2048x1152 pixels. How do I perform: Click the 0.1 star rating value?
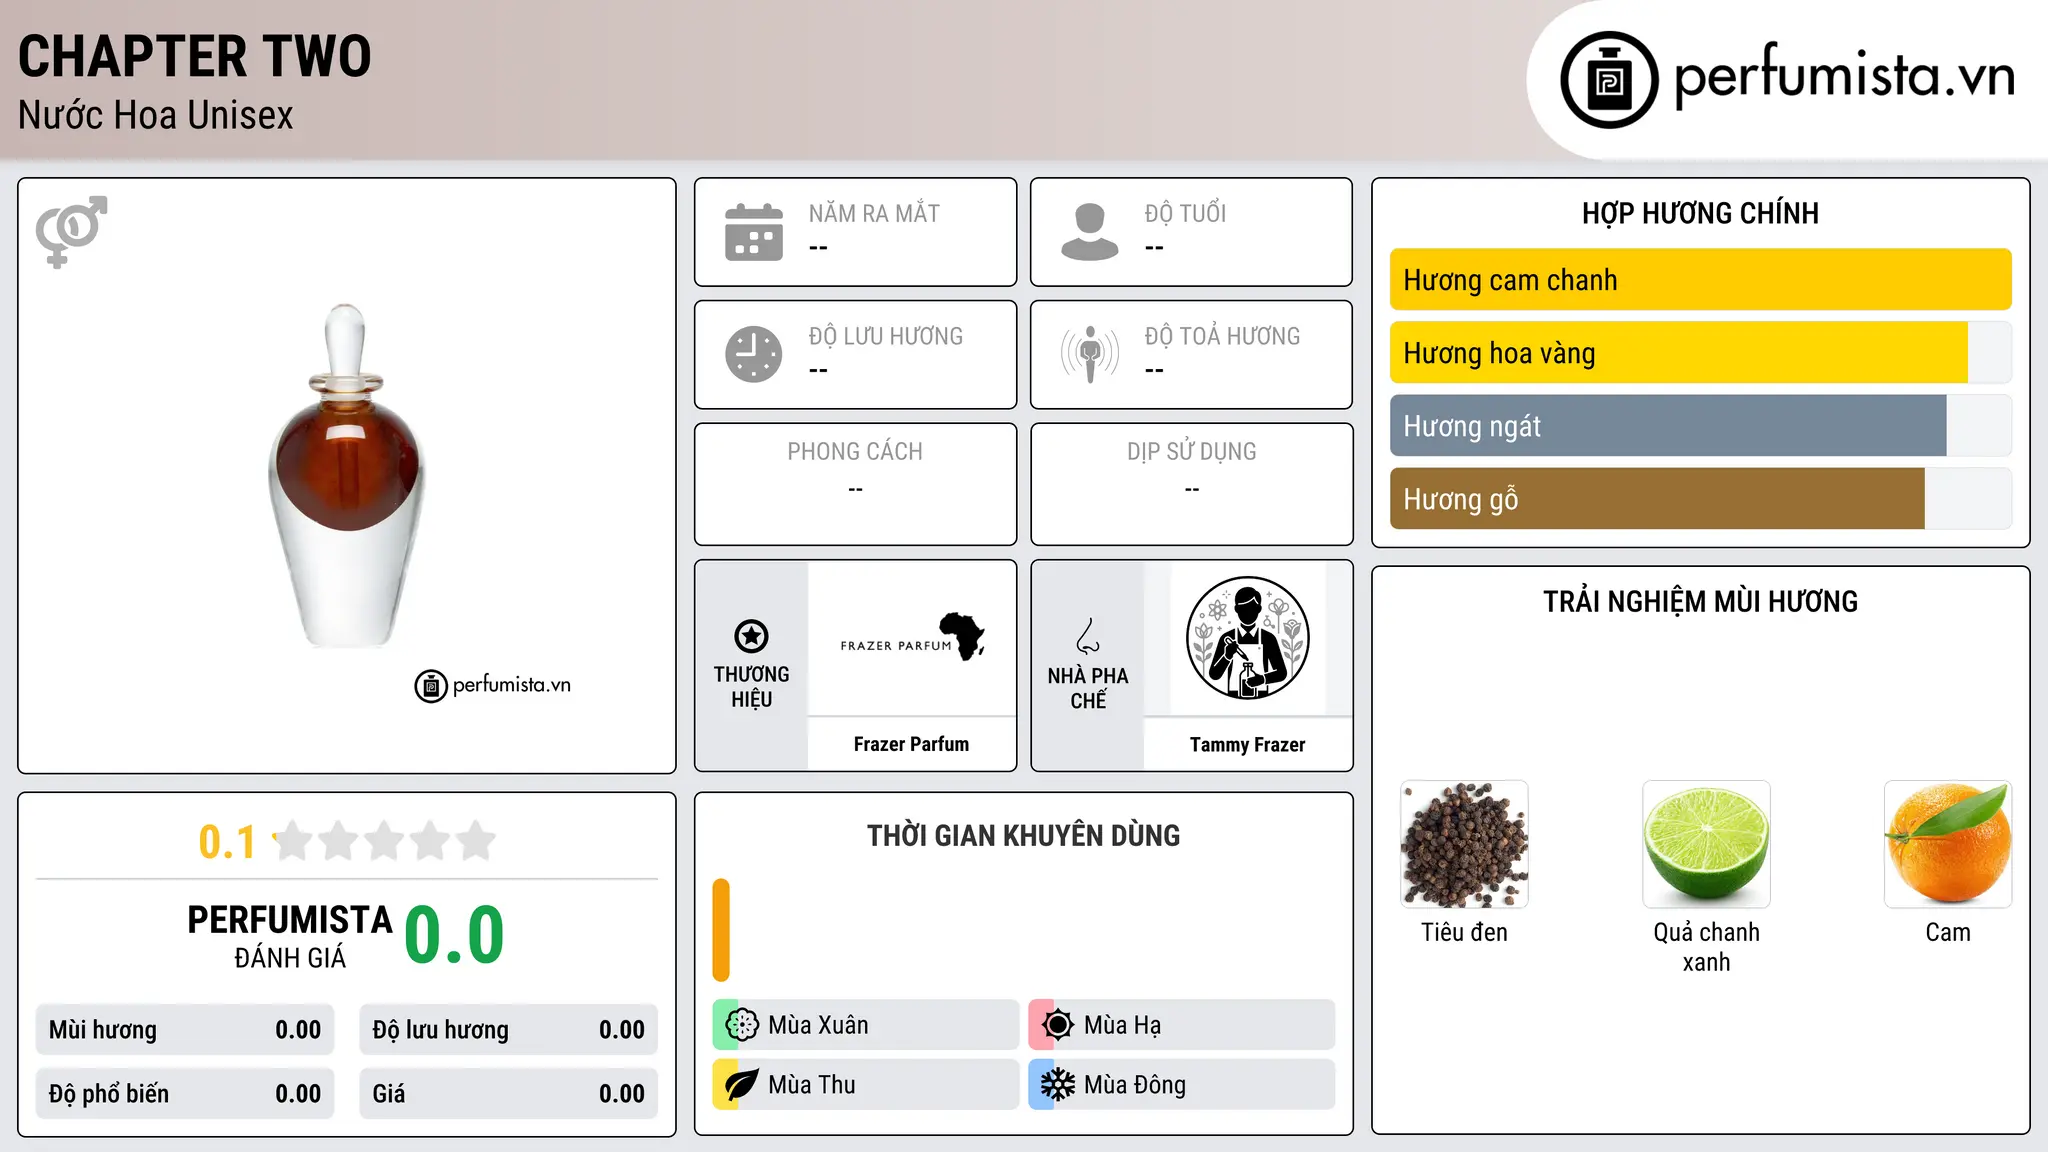pos(227,842)
